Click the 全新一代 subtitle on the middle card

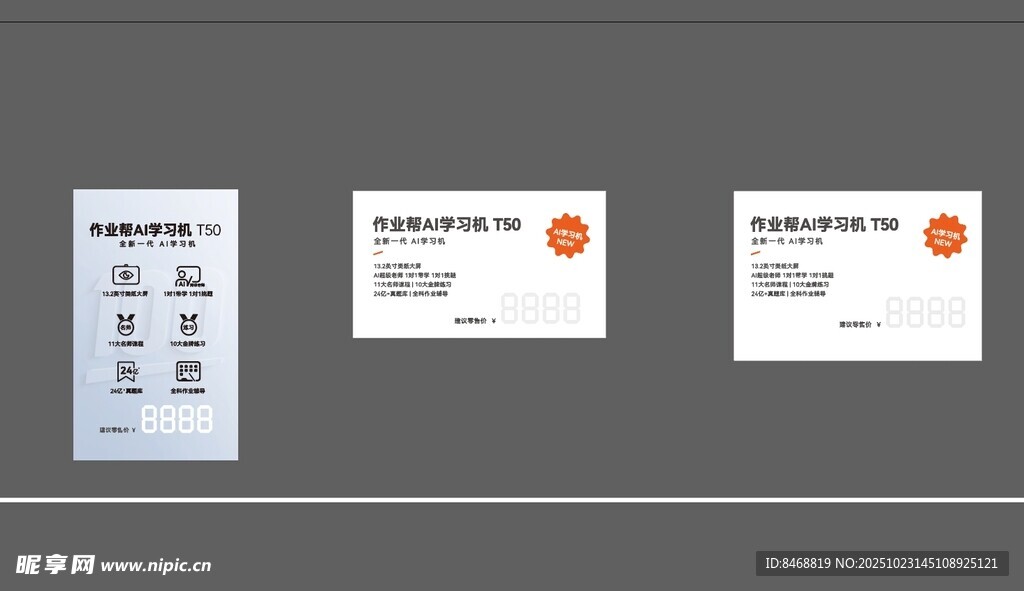(409, 241)
